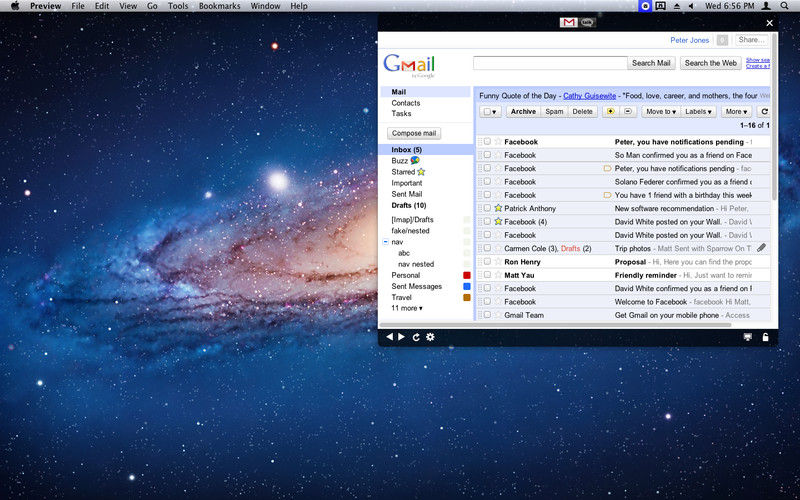Expand the 11 more labels list
Image resolution: width=800 pixels, height=500 pixels.
coord(407,308)
